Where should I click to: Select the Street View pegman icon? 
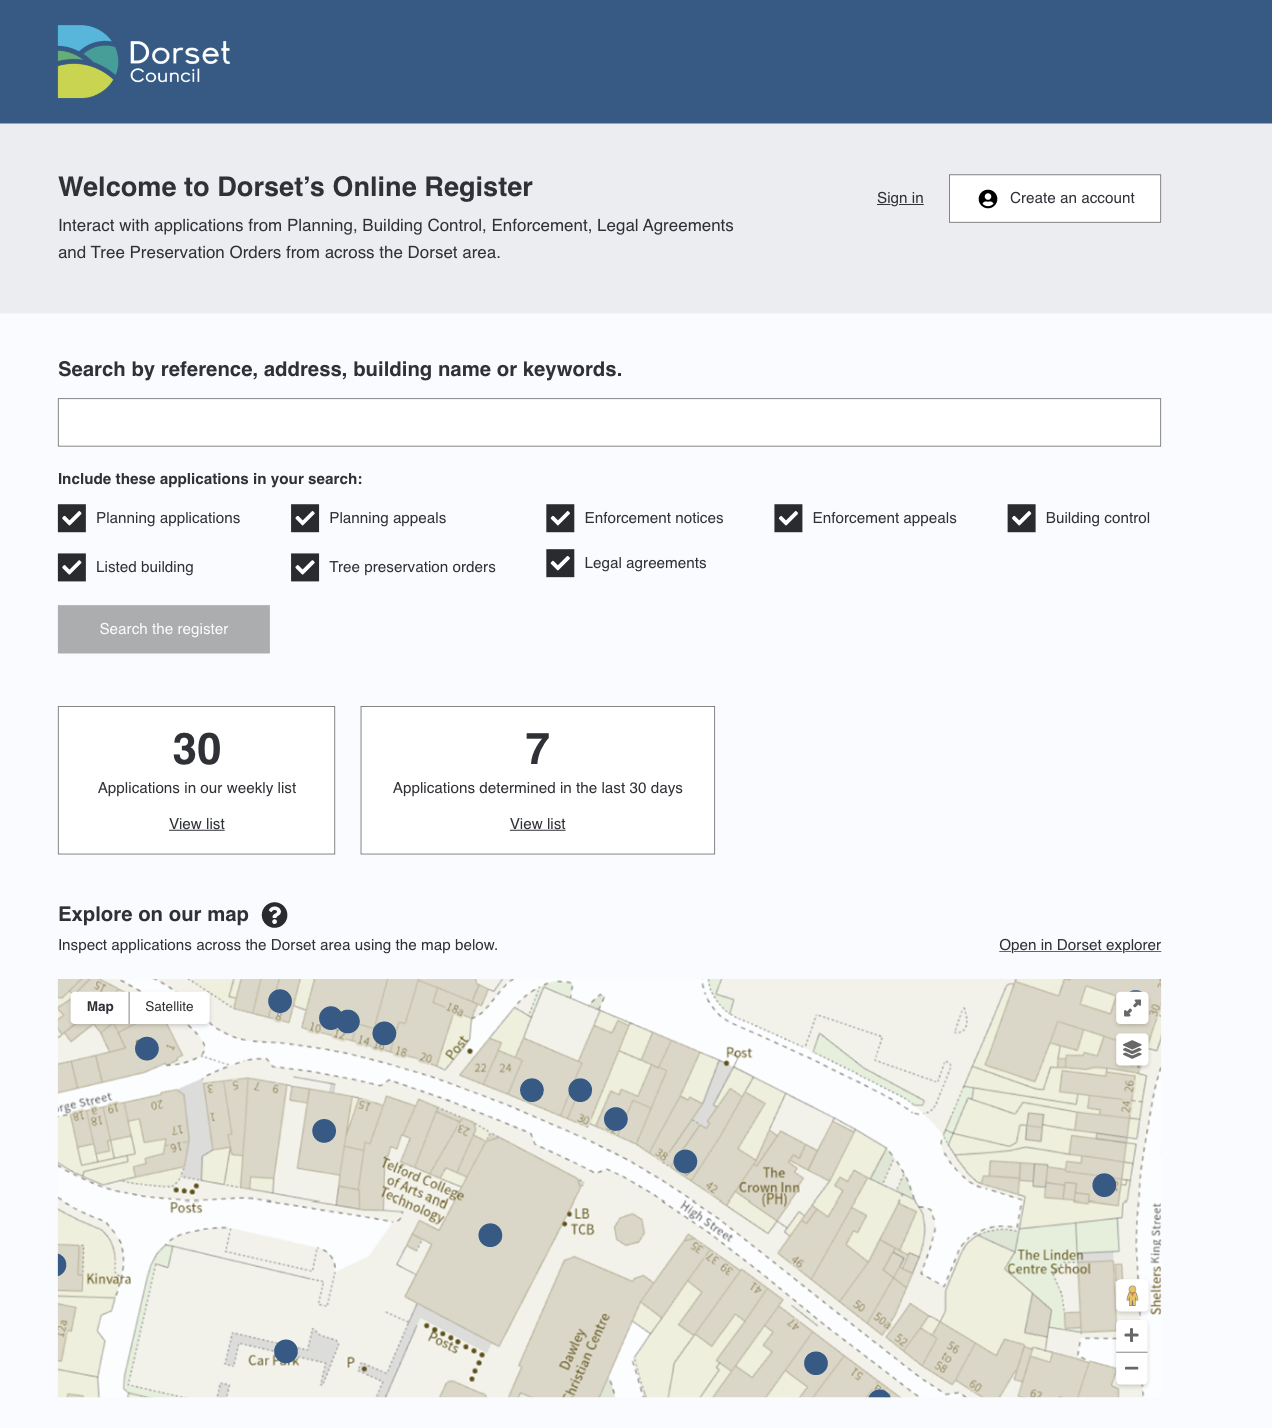(x=1131, y=1296)
